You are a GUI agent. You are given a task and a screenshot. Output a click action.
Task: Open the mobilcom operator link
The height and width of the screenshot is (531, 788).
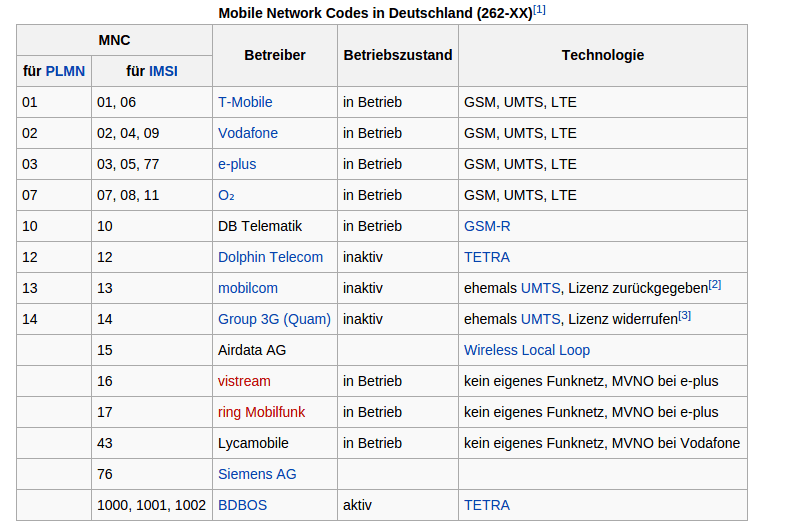point(248,288)
